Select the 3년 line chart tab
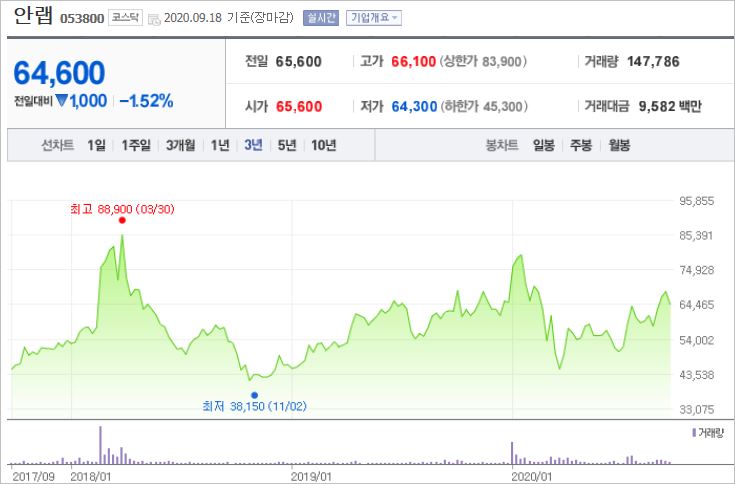The width and height of the screenshot is (735, 484). point(253,145)
